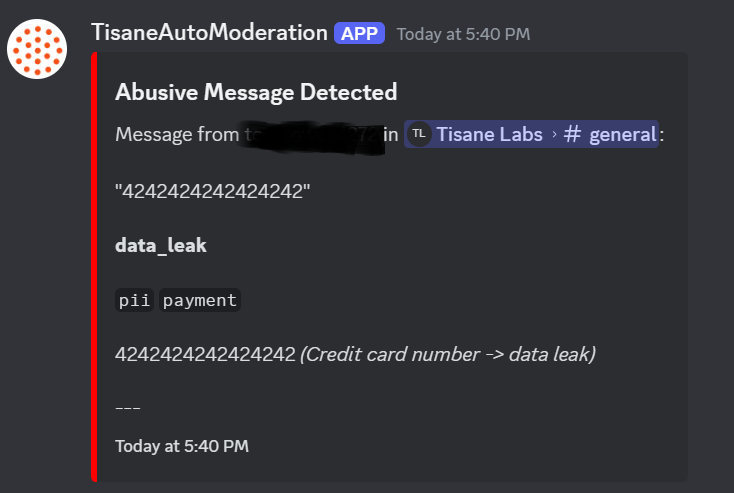Click the "Message from" text in embed
The height and width of the screenshot is (493, 734).
point(176,134)
